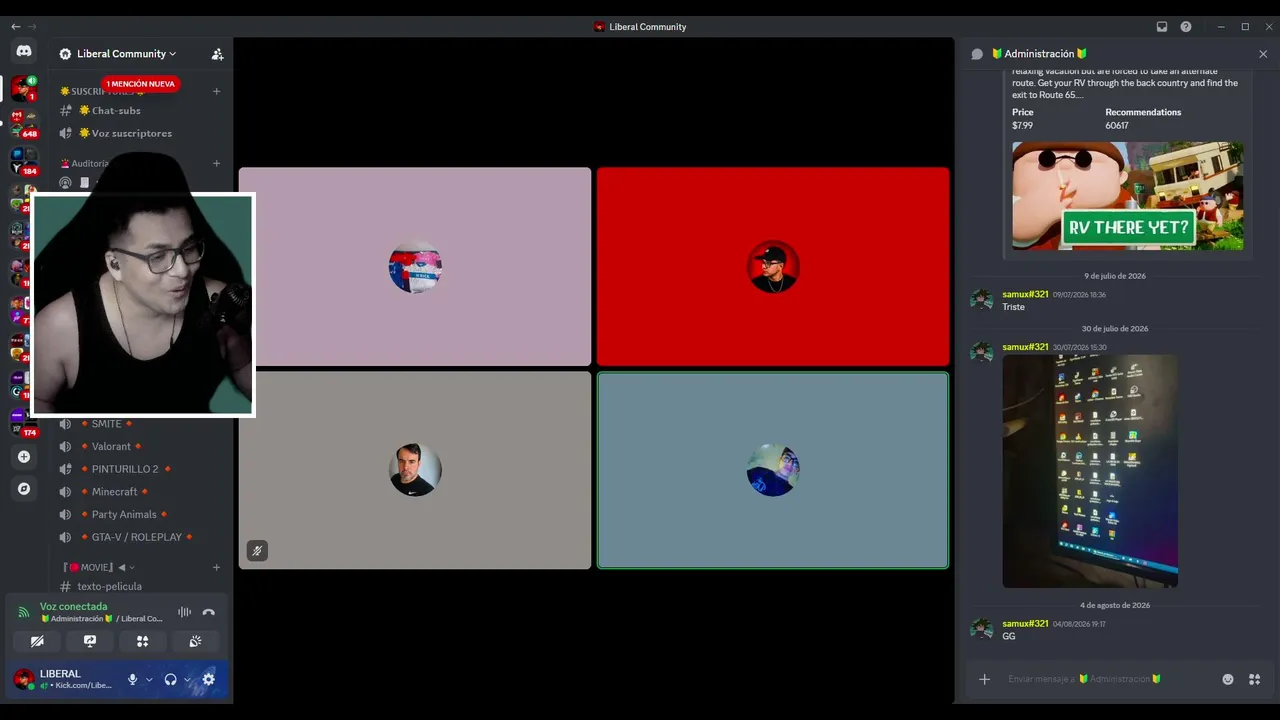
Task: Deafen audio with headphones icon
Action: click(x=170, y=680)
